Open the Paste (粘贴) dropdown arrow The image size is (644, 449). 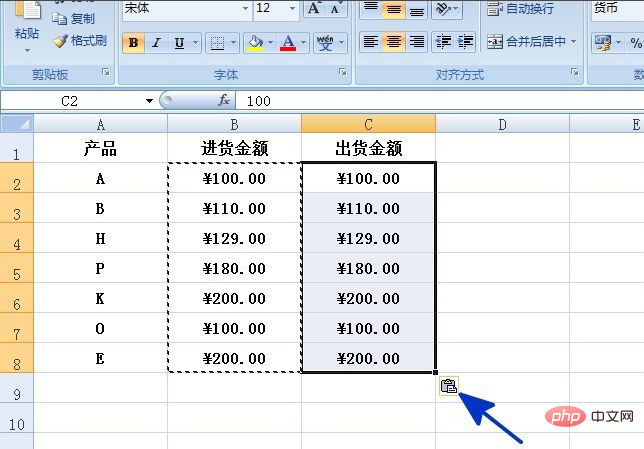point(28,51)
